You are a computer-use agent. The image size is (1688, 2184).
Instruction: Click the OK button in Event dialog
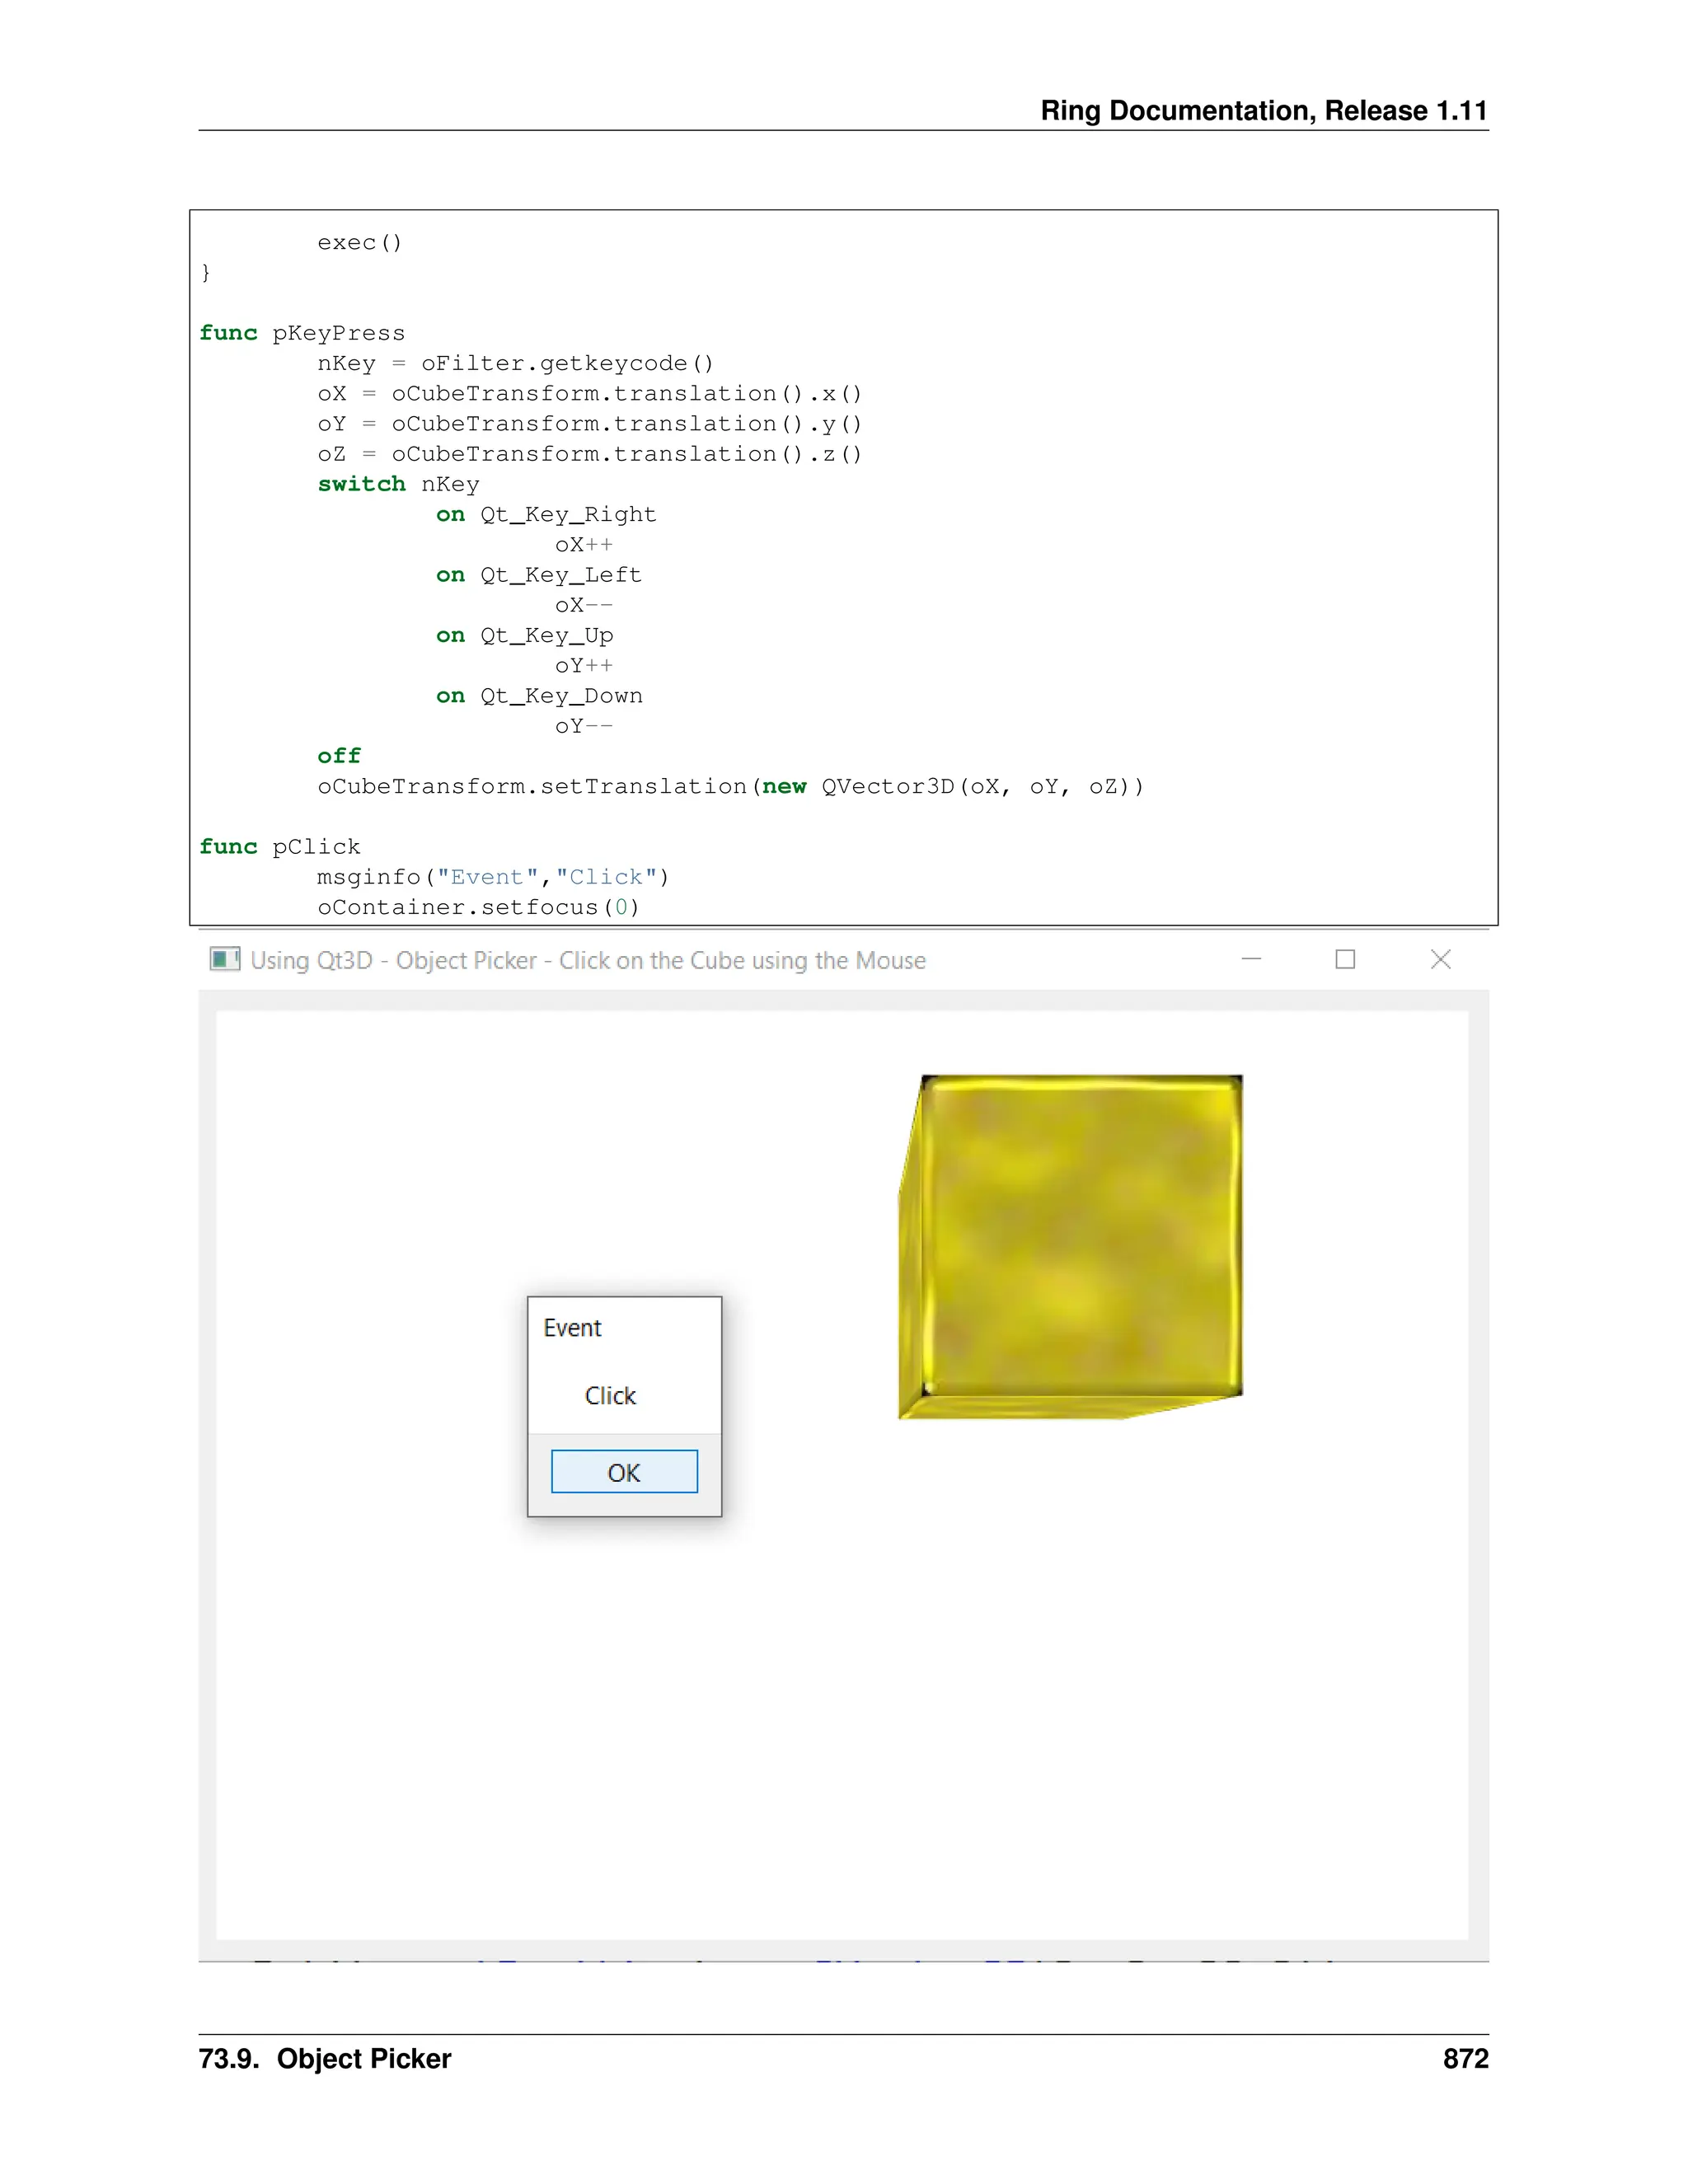624,1471
